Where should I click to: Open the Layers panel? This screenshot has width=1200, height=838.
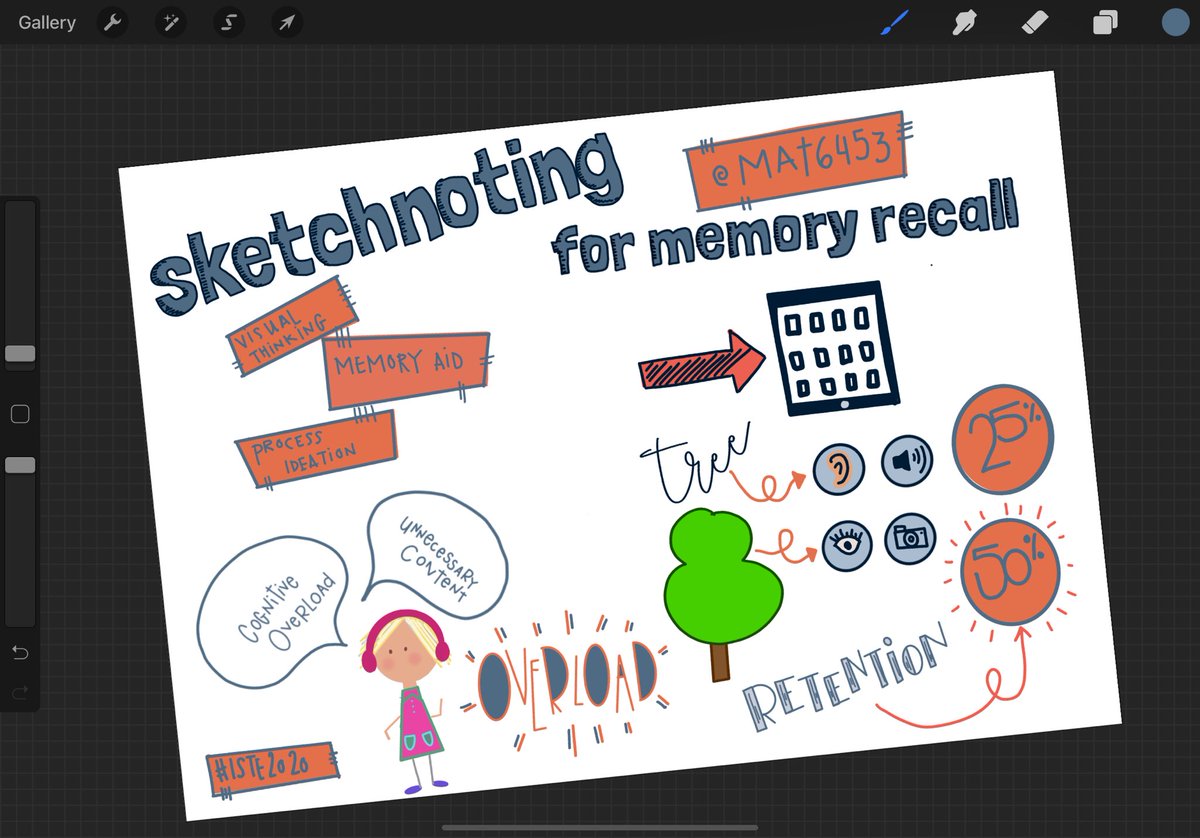coord(1105,22)
